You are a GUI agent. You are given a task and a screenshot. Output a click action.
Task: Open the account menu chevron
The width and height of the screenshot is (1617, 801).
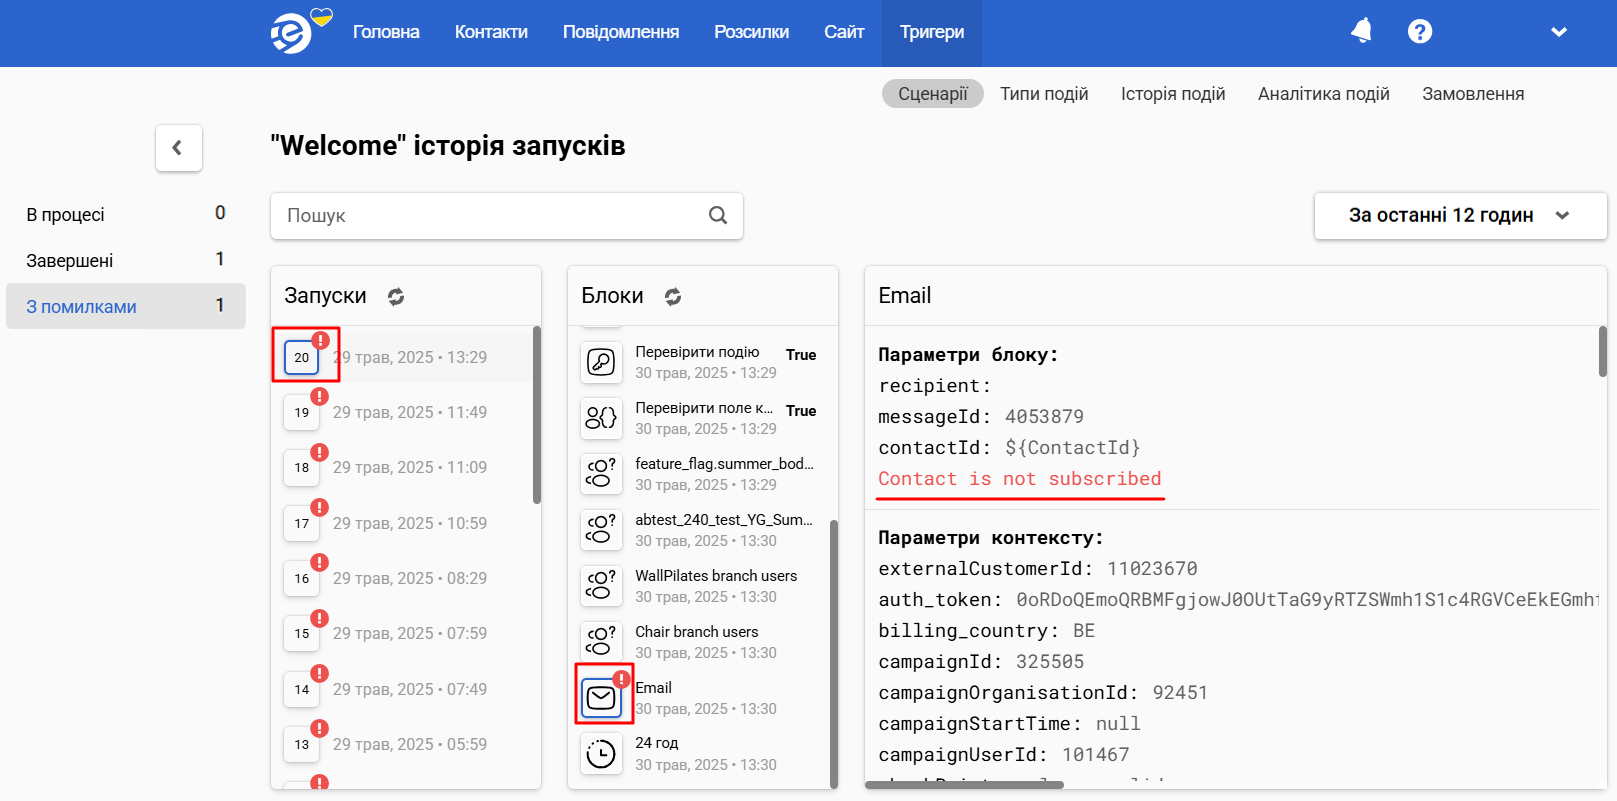tap(1558, 32)
